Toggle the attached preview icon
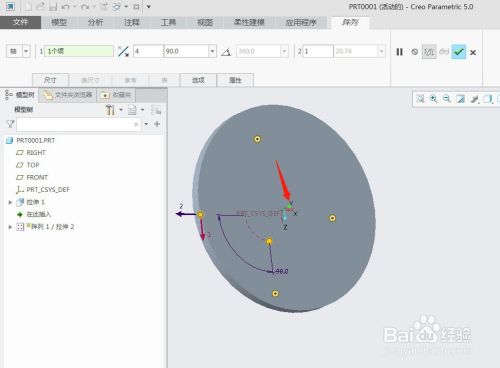The width and height of the screenshot is (500, 368). coord(429,52)
